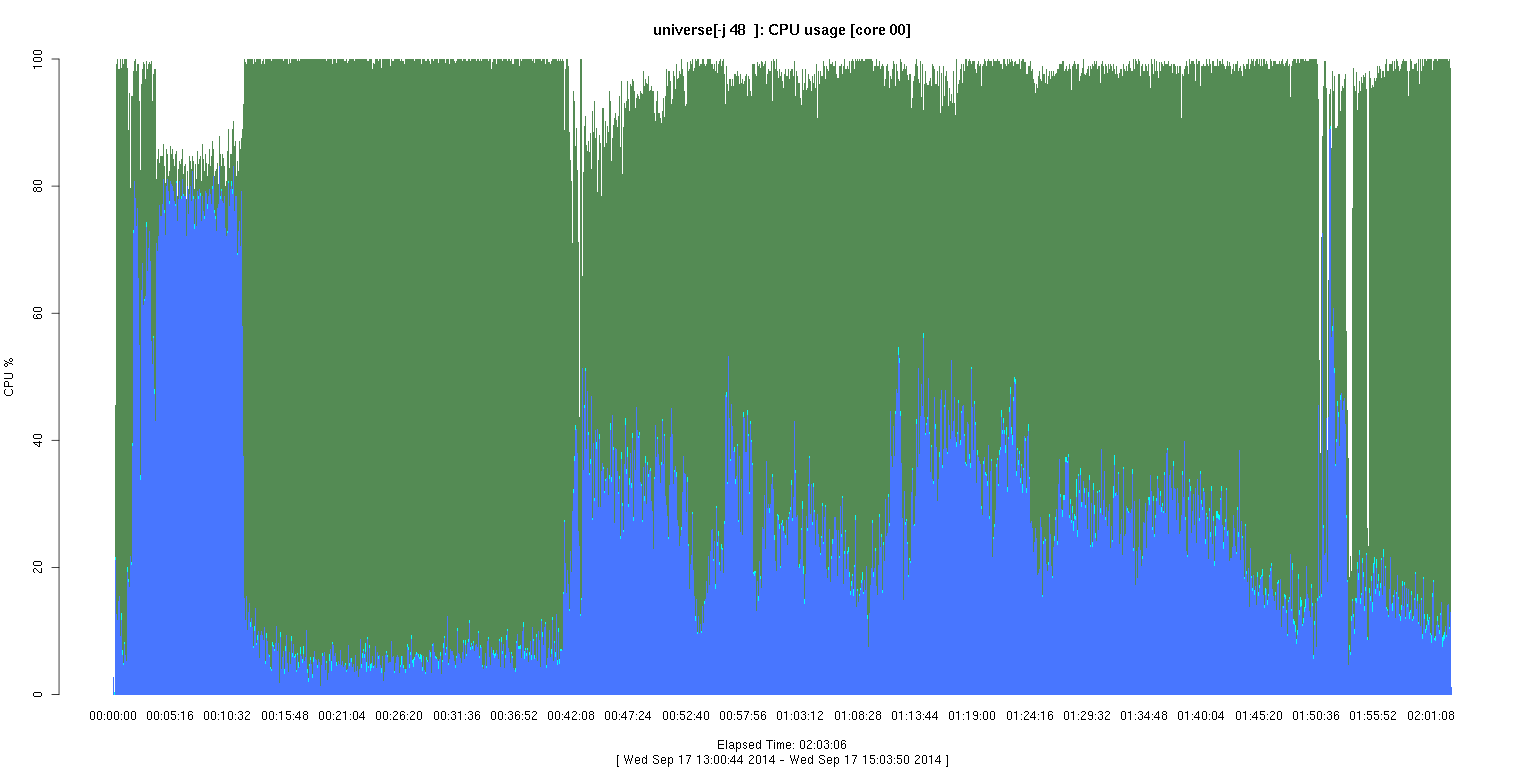
Task: Click the x-axis time label 00:52:40
Action: click(686, 716)
